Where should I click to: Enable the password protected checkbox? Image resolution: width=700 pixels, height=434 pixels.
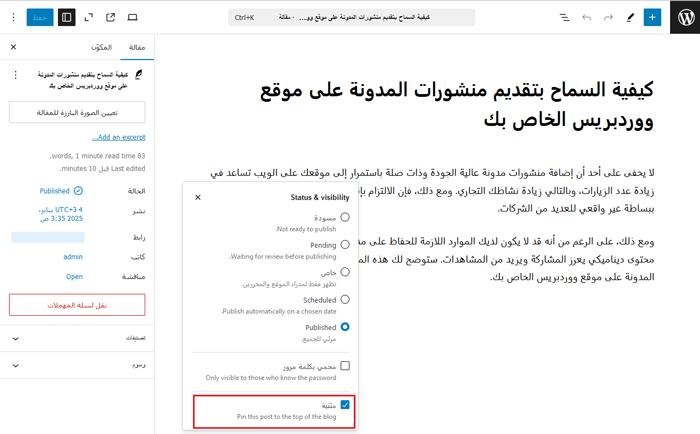[x=345, y=366]
